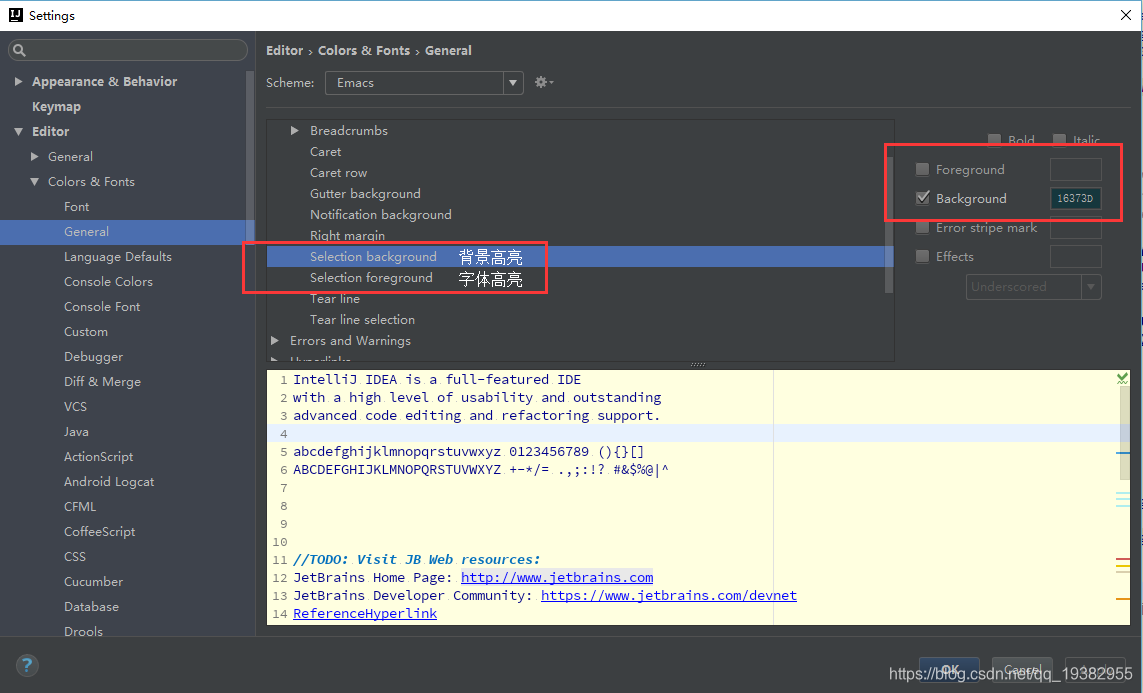Expand Errors and Warnings group
This screenshot has height=693, width=1143.
tap(275, 340)
